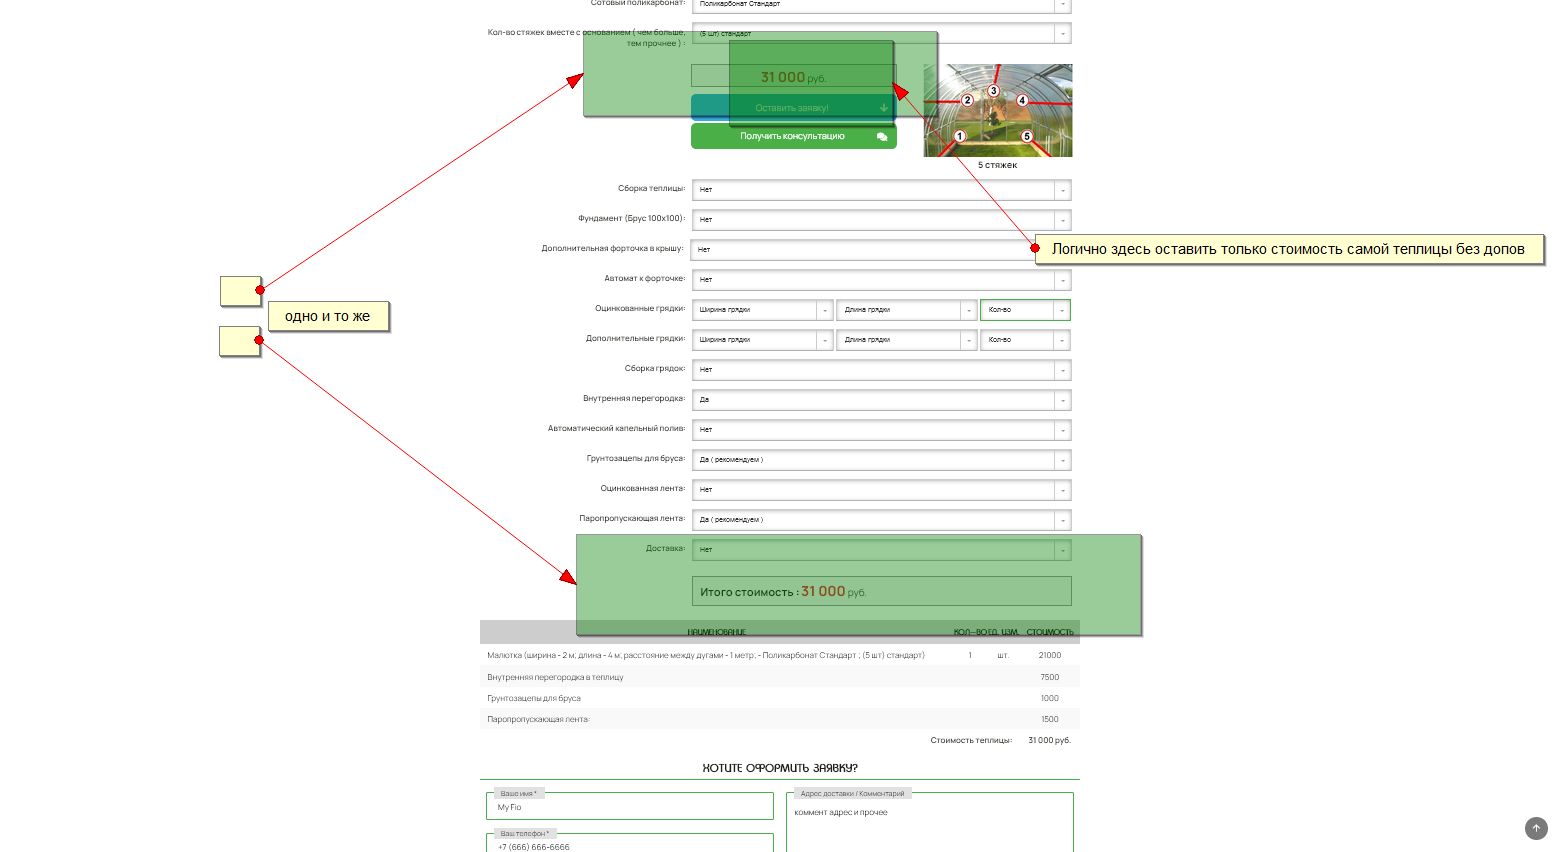
Task: Expand the Автомат к форточке dropdown
Action: tap(881, 280)
